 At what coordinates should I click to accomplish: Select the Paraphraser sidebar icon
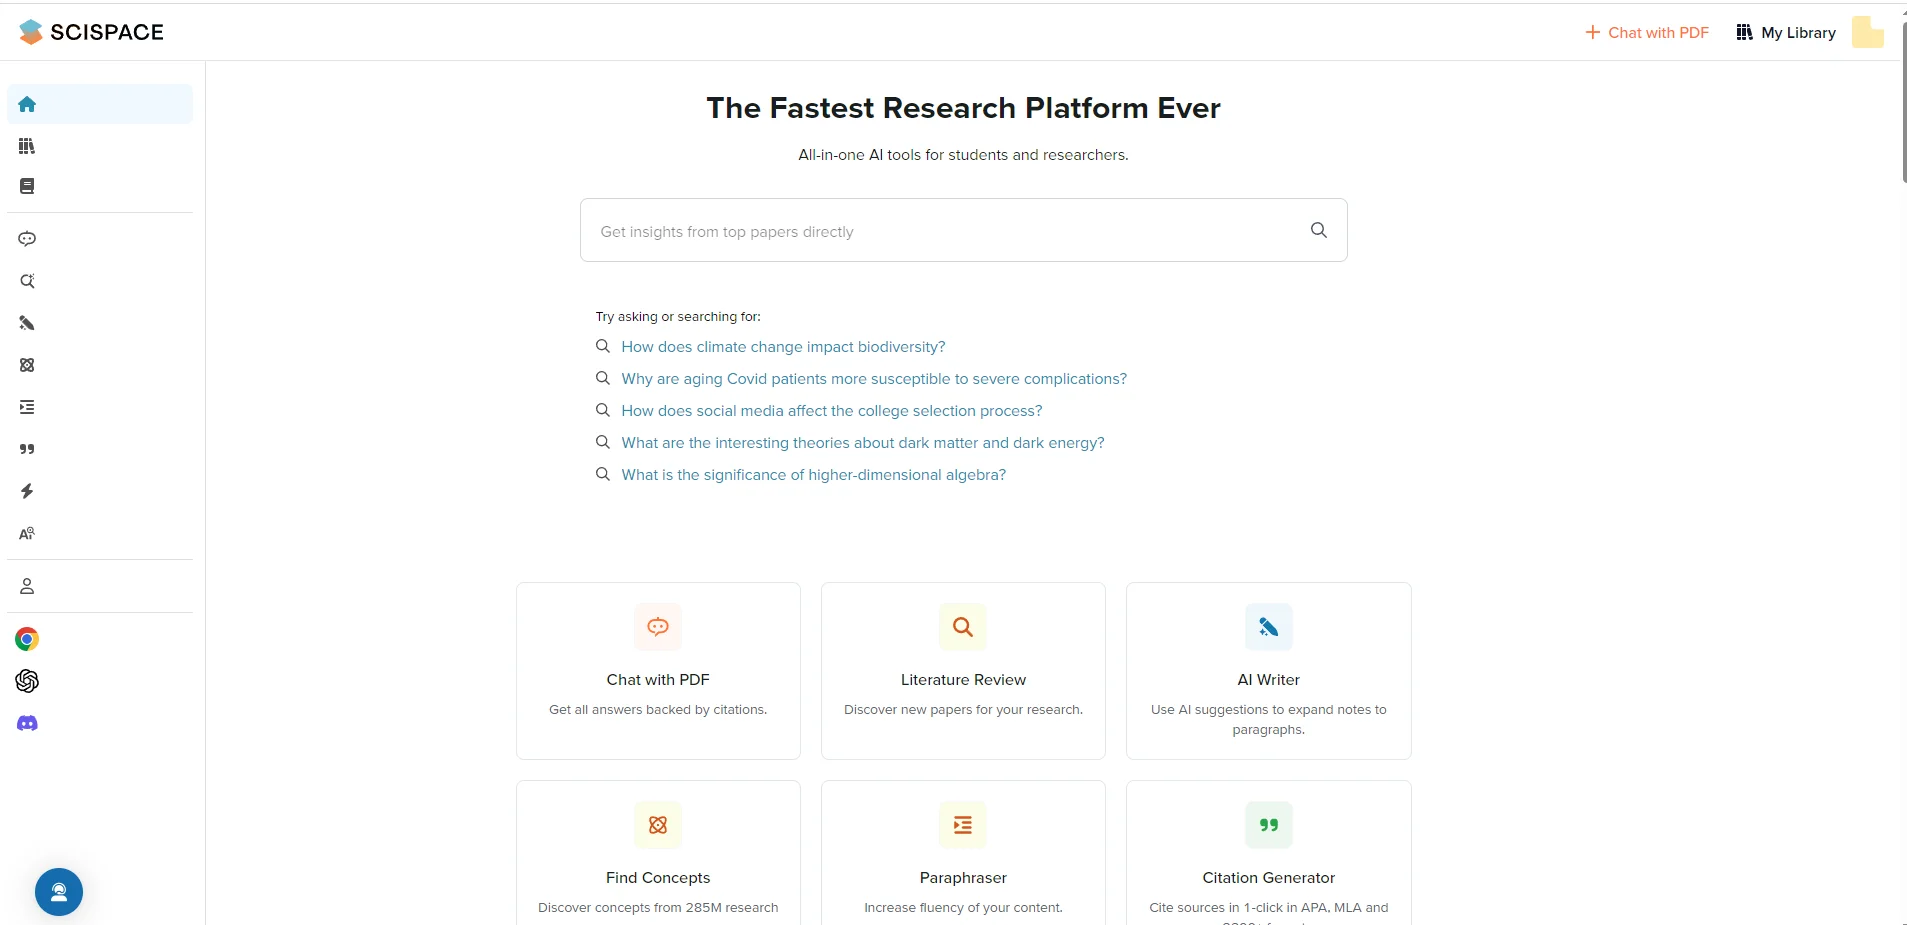click(x=27, y=407)
